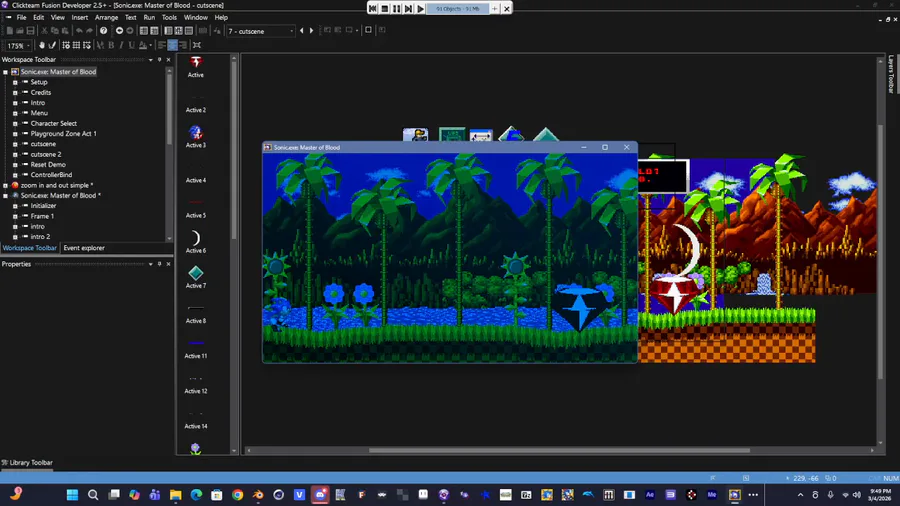This screenshot has width=900, height=506.
Task: Open Blender from the taskbar
Action: tap(258, 495)
